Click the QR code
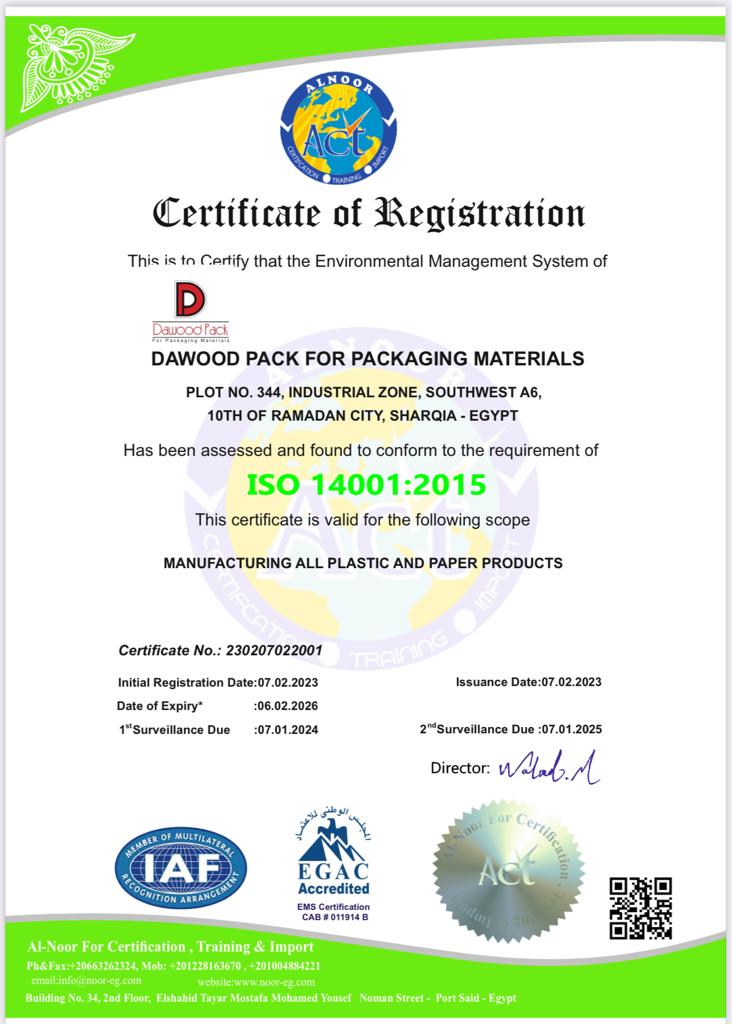Screen dimensions: 732x1024 641,908
